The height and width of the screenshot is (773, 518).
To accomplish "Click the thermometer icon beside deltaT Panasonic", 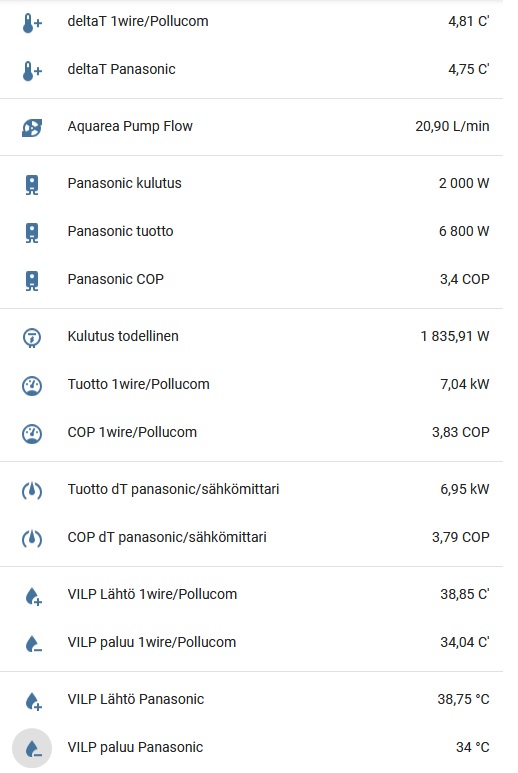I will (32, 71).
